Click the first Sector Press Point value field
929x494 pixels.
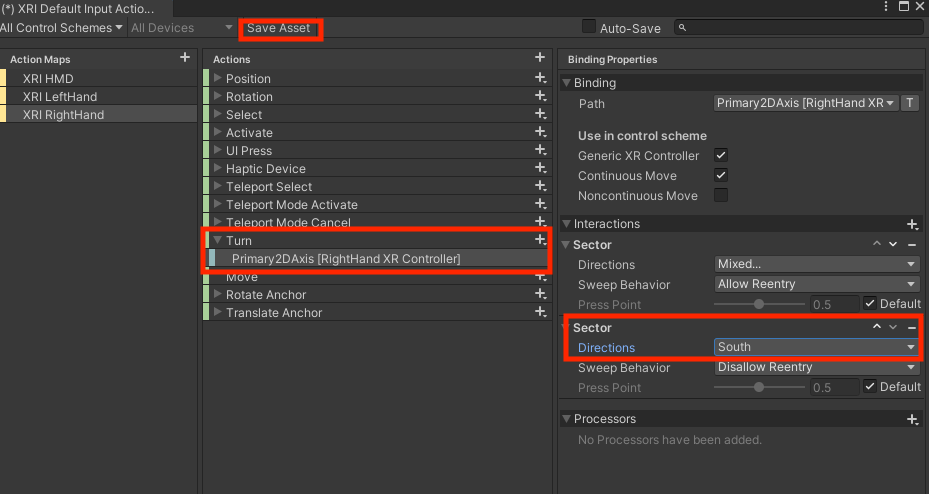tap(834, 304)
